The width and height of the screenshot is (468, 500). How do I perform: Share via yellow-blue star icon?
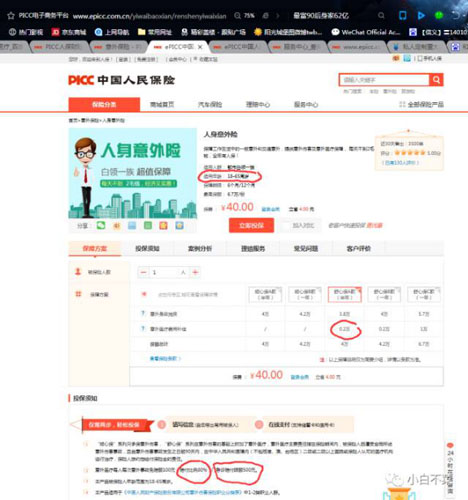coord(179,226)
